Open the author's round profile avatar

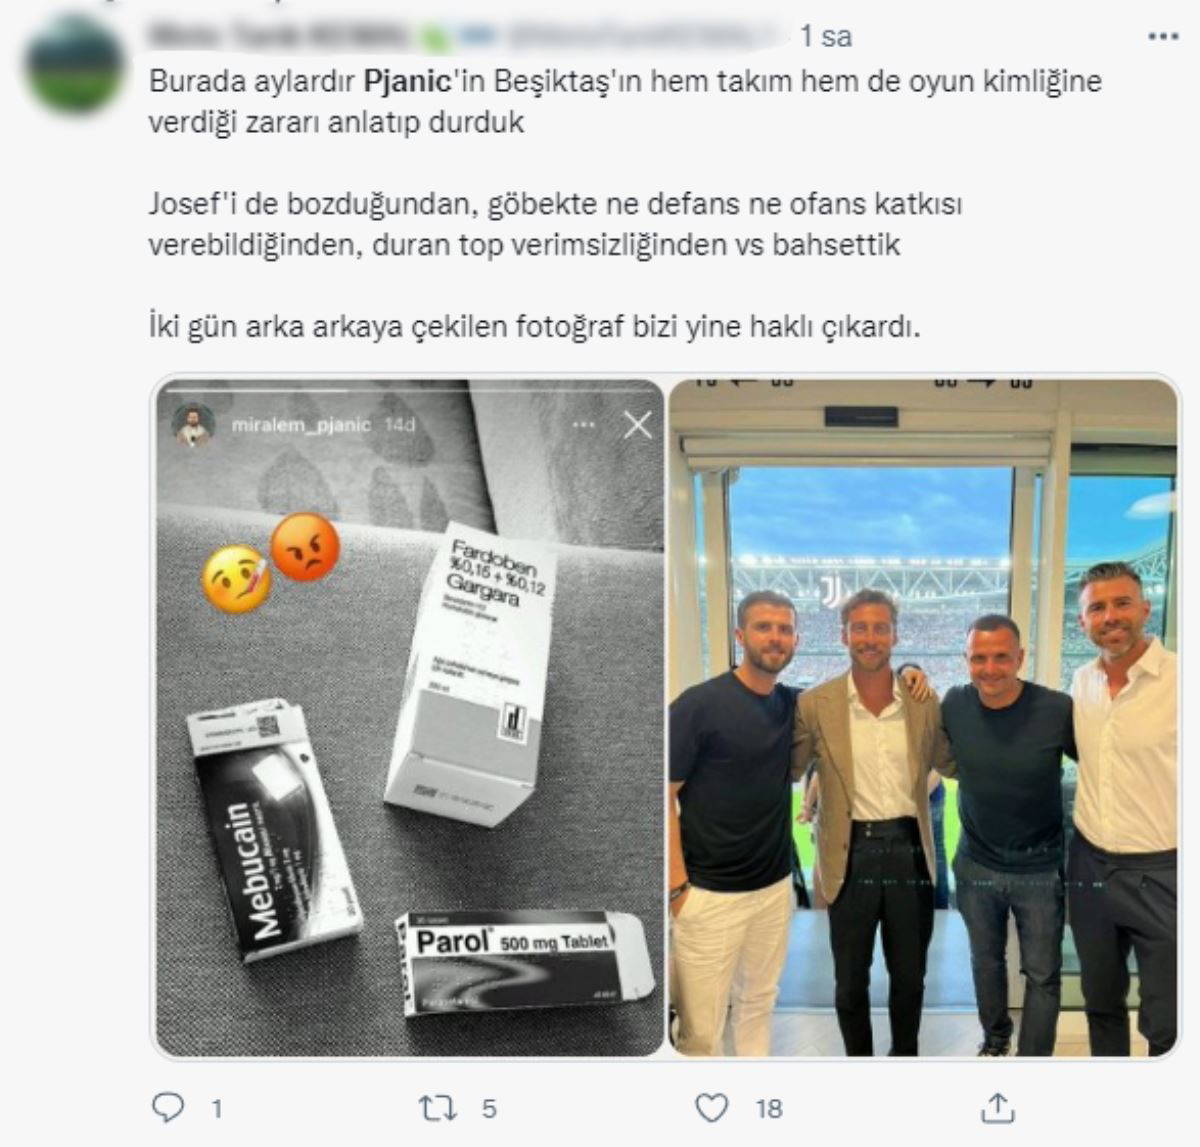tap(75, 66)
